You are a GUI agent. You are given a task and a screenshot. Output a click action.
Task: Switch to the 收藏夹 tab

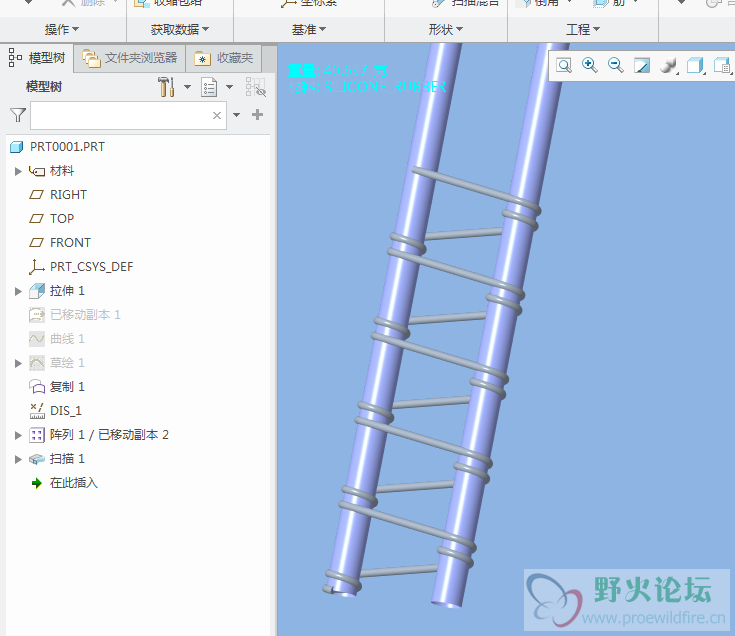coord(224,58)
